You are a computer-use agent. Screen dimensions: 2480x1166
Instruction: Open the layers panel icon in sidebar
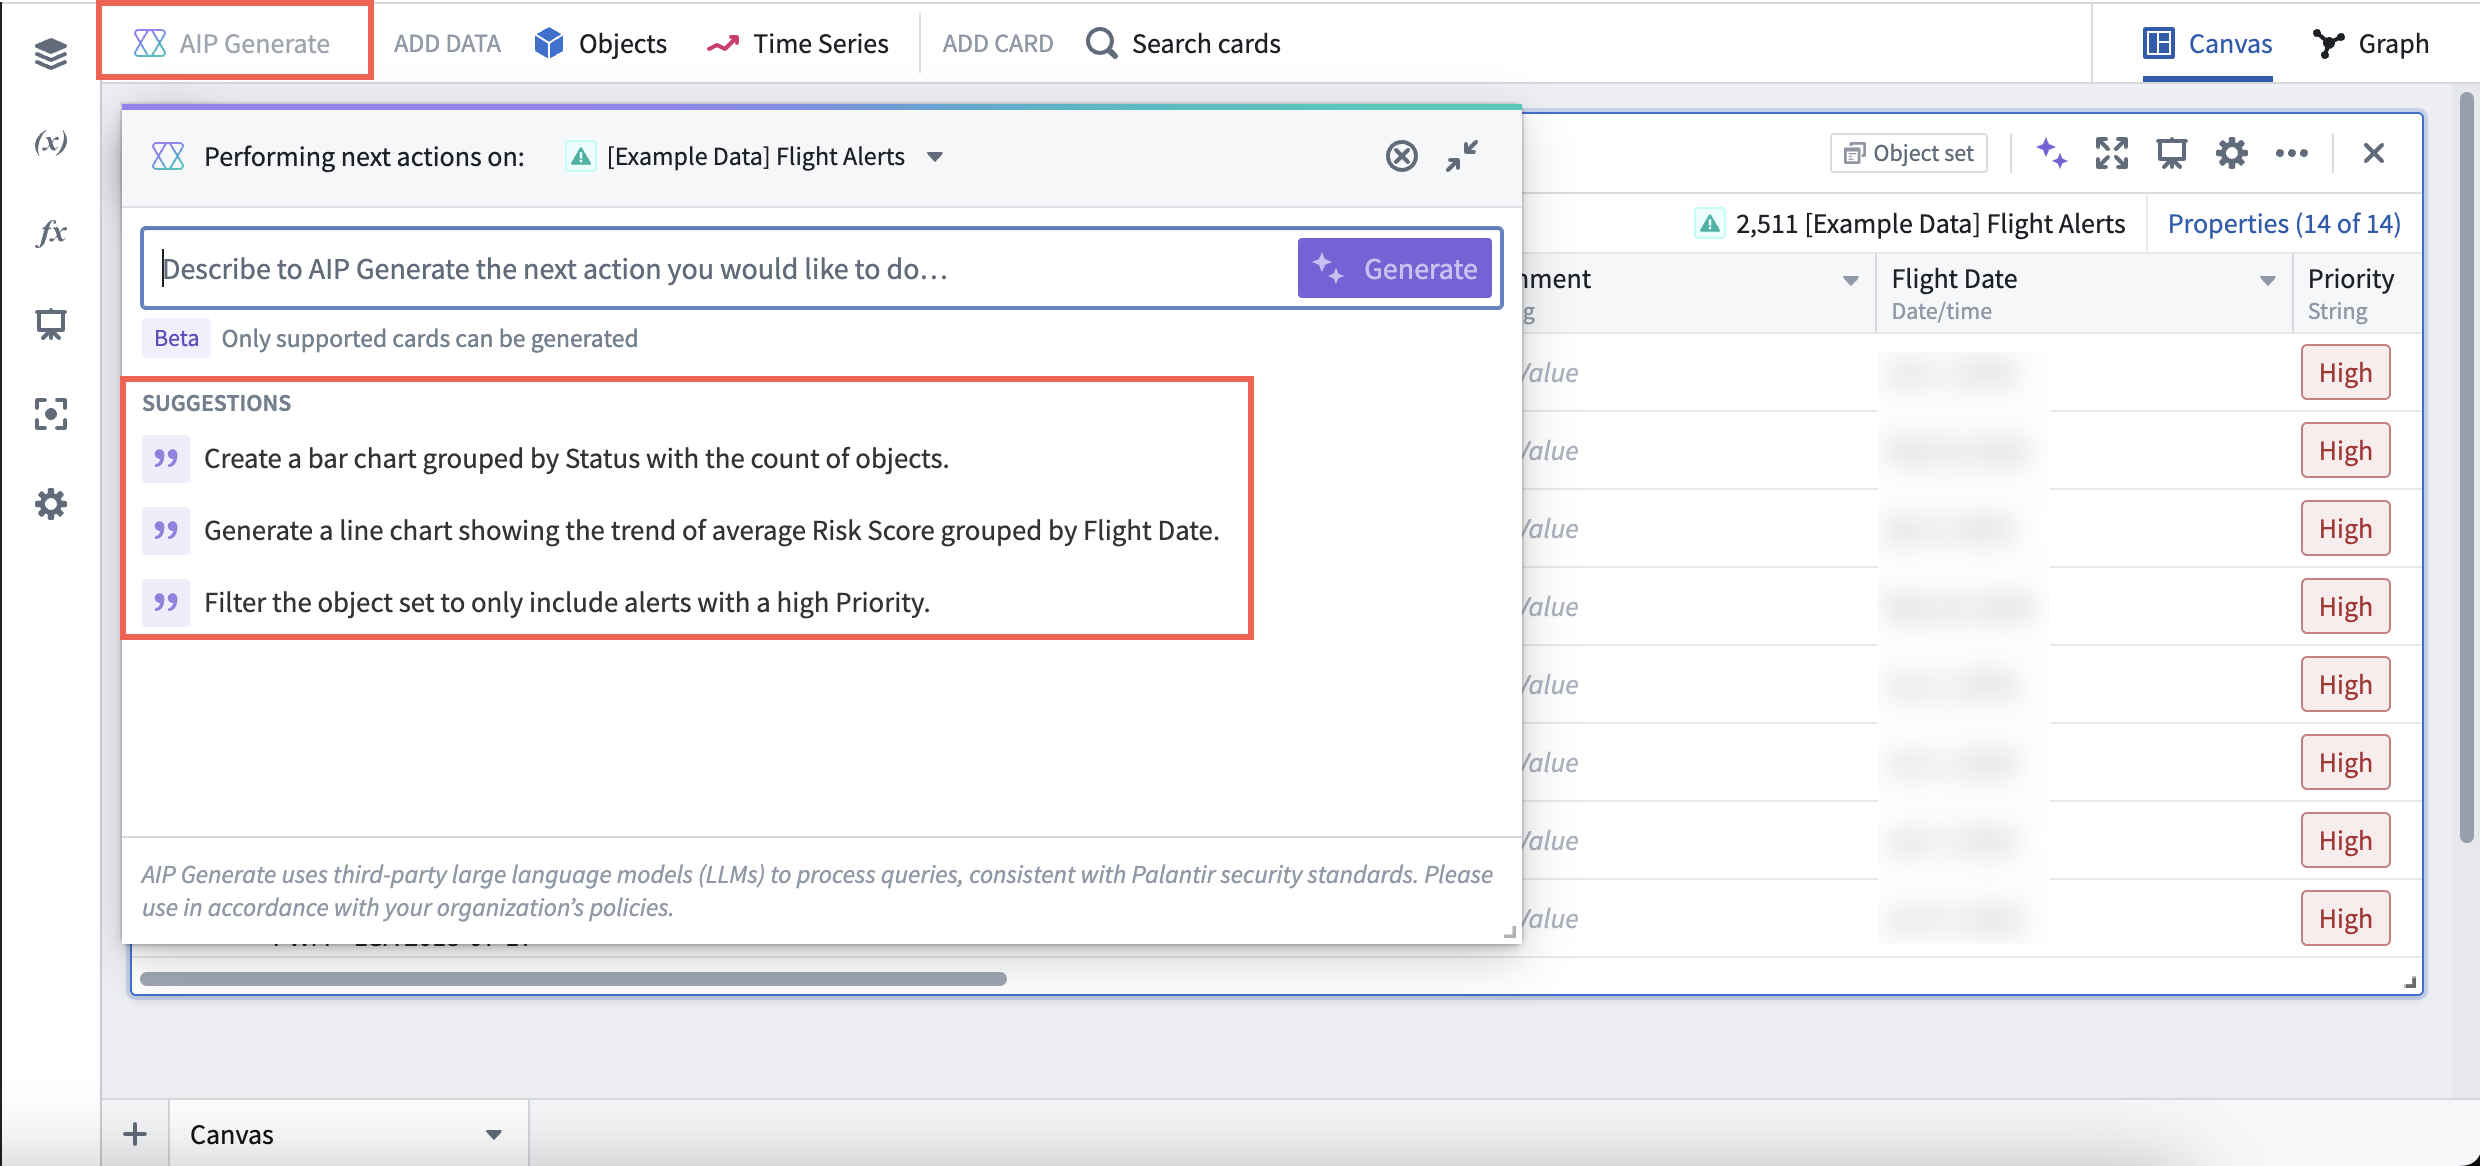pyautogui.click(x=50, y=52)
